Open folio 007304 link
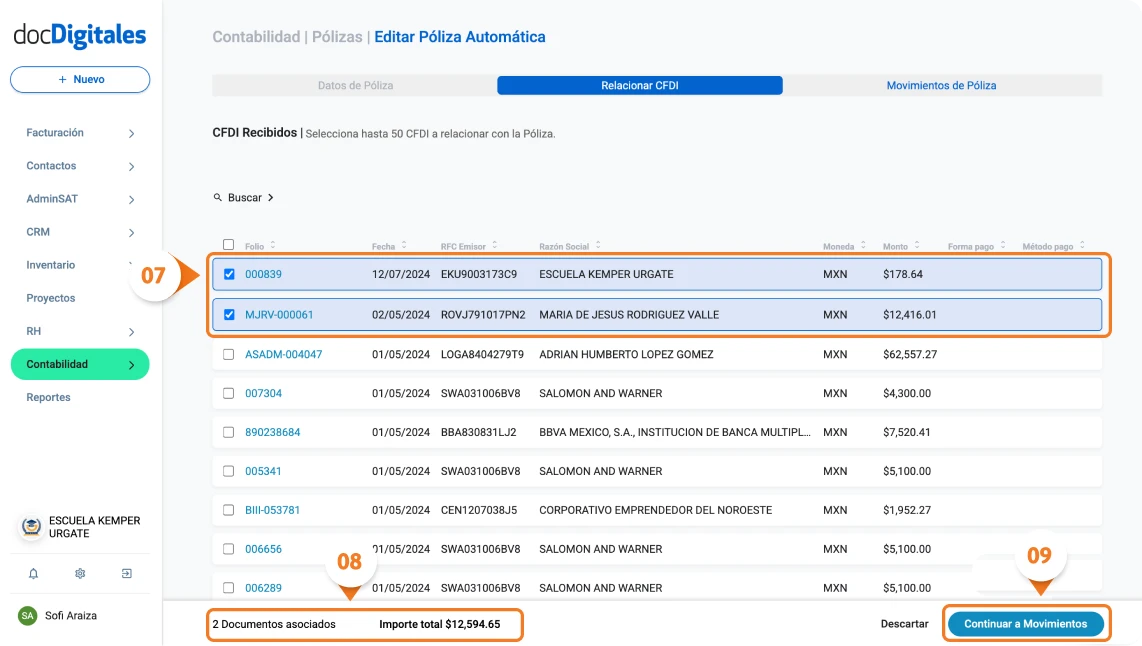This screenshot has height=646, width=1142. 263,393
